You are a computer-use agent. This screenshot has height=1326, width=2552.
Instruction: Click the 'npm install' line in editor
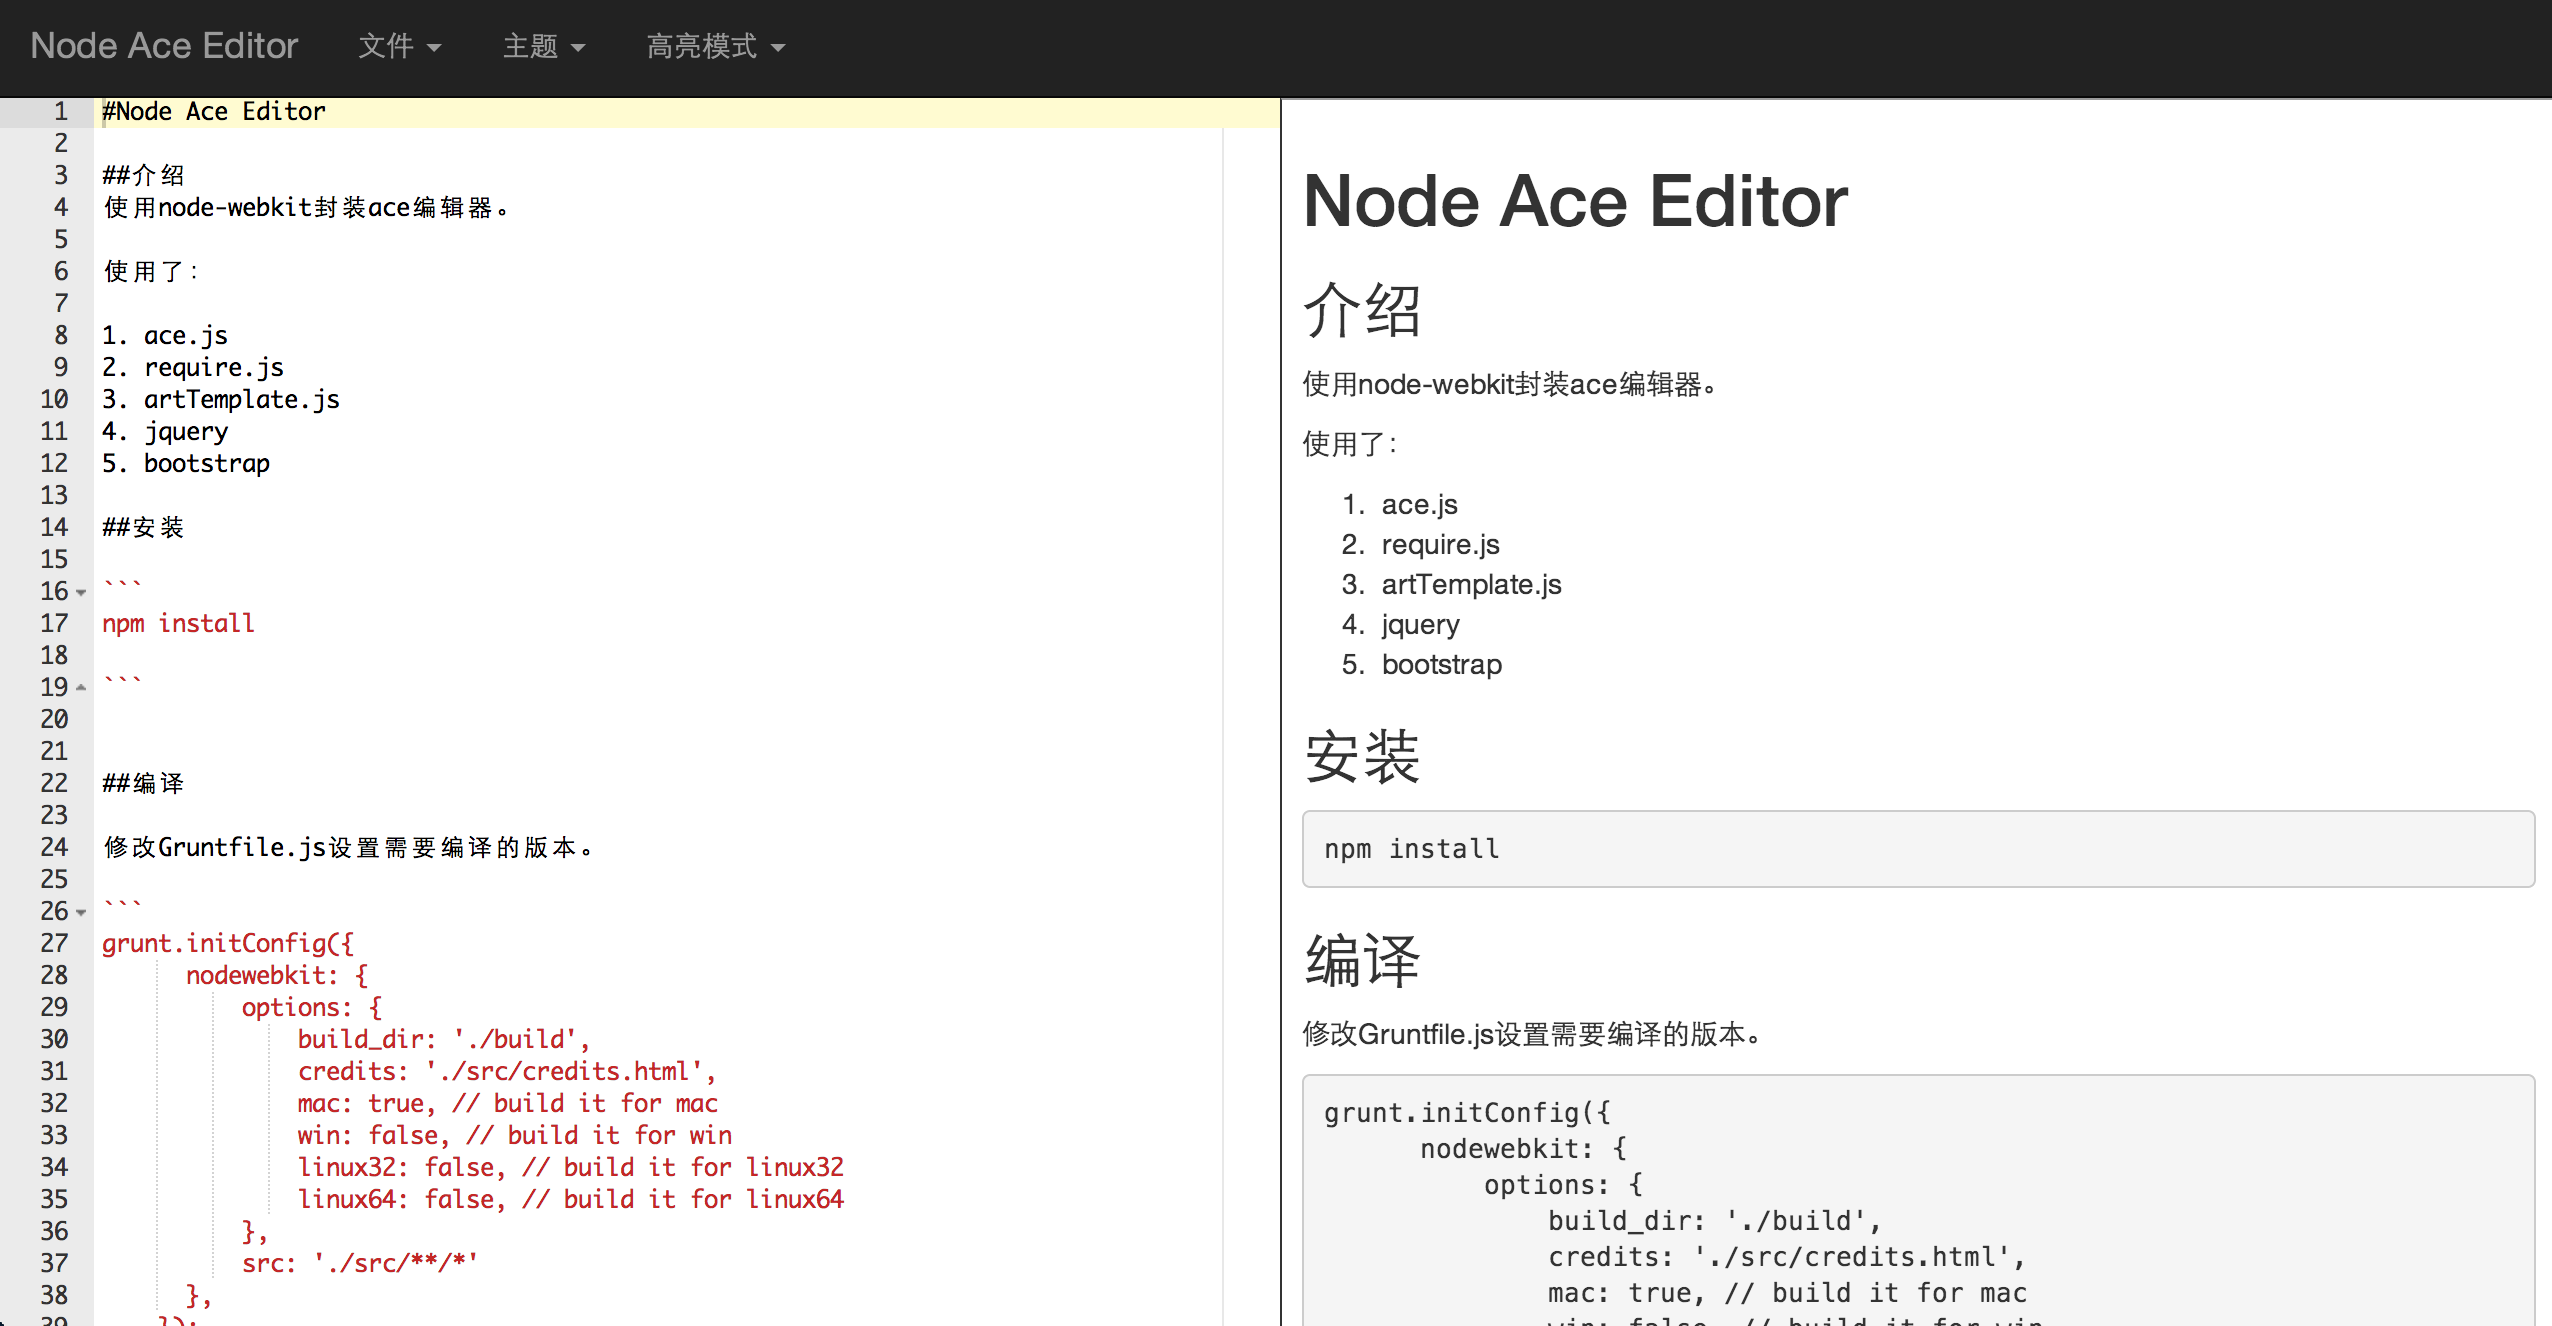point(178,624)
